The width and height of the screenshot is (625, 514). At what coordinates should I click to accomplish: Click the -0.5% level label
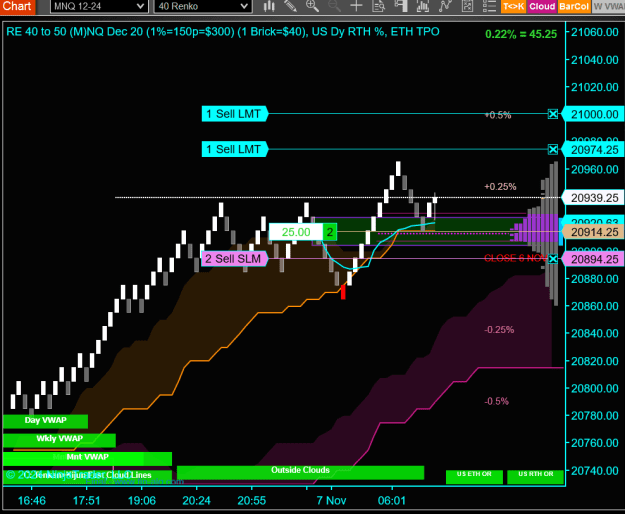tap(497, 401)
